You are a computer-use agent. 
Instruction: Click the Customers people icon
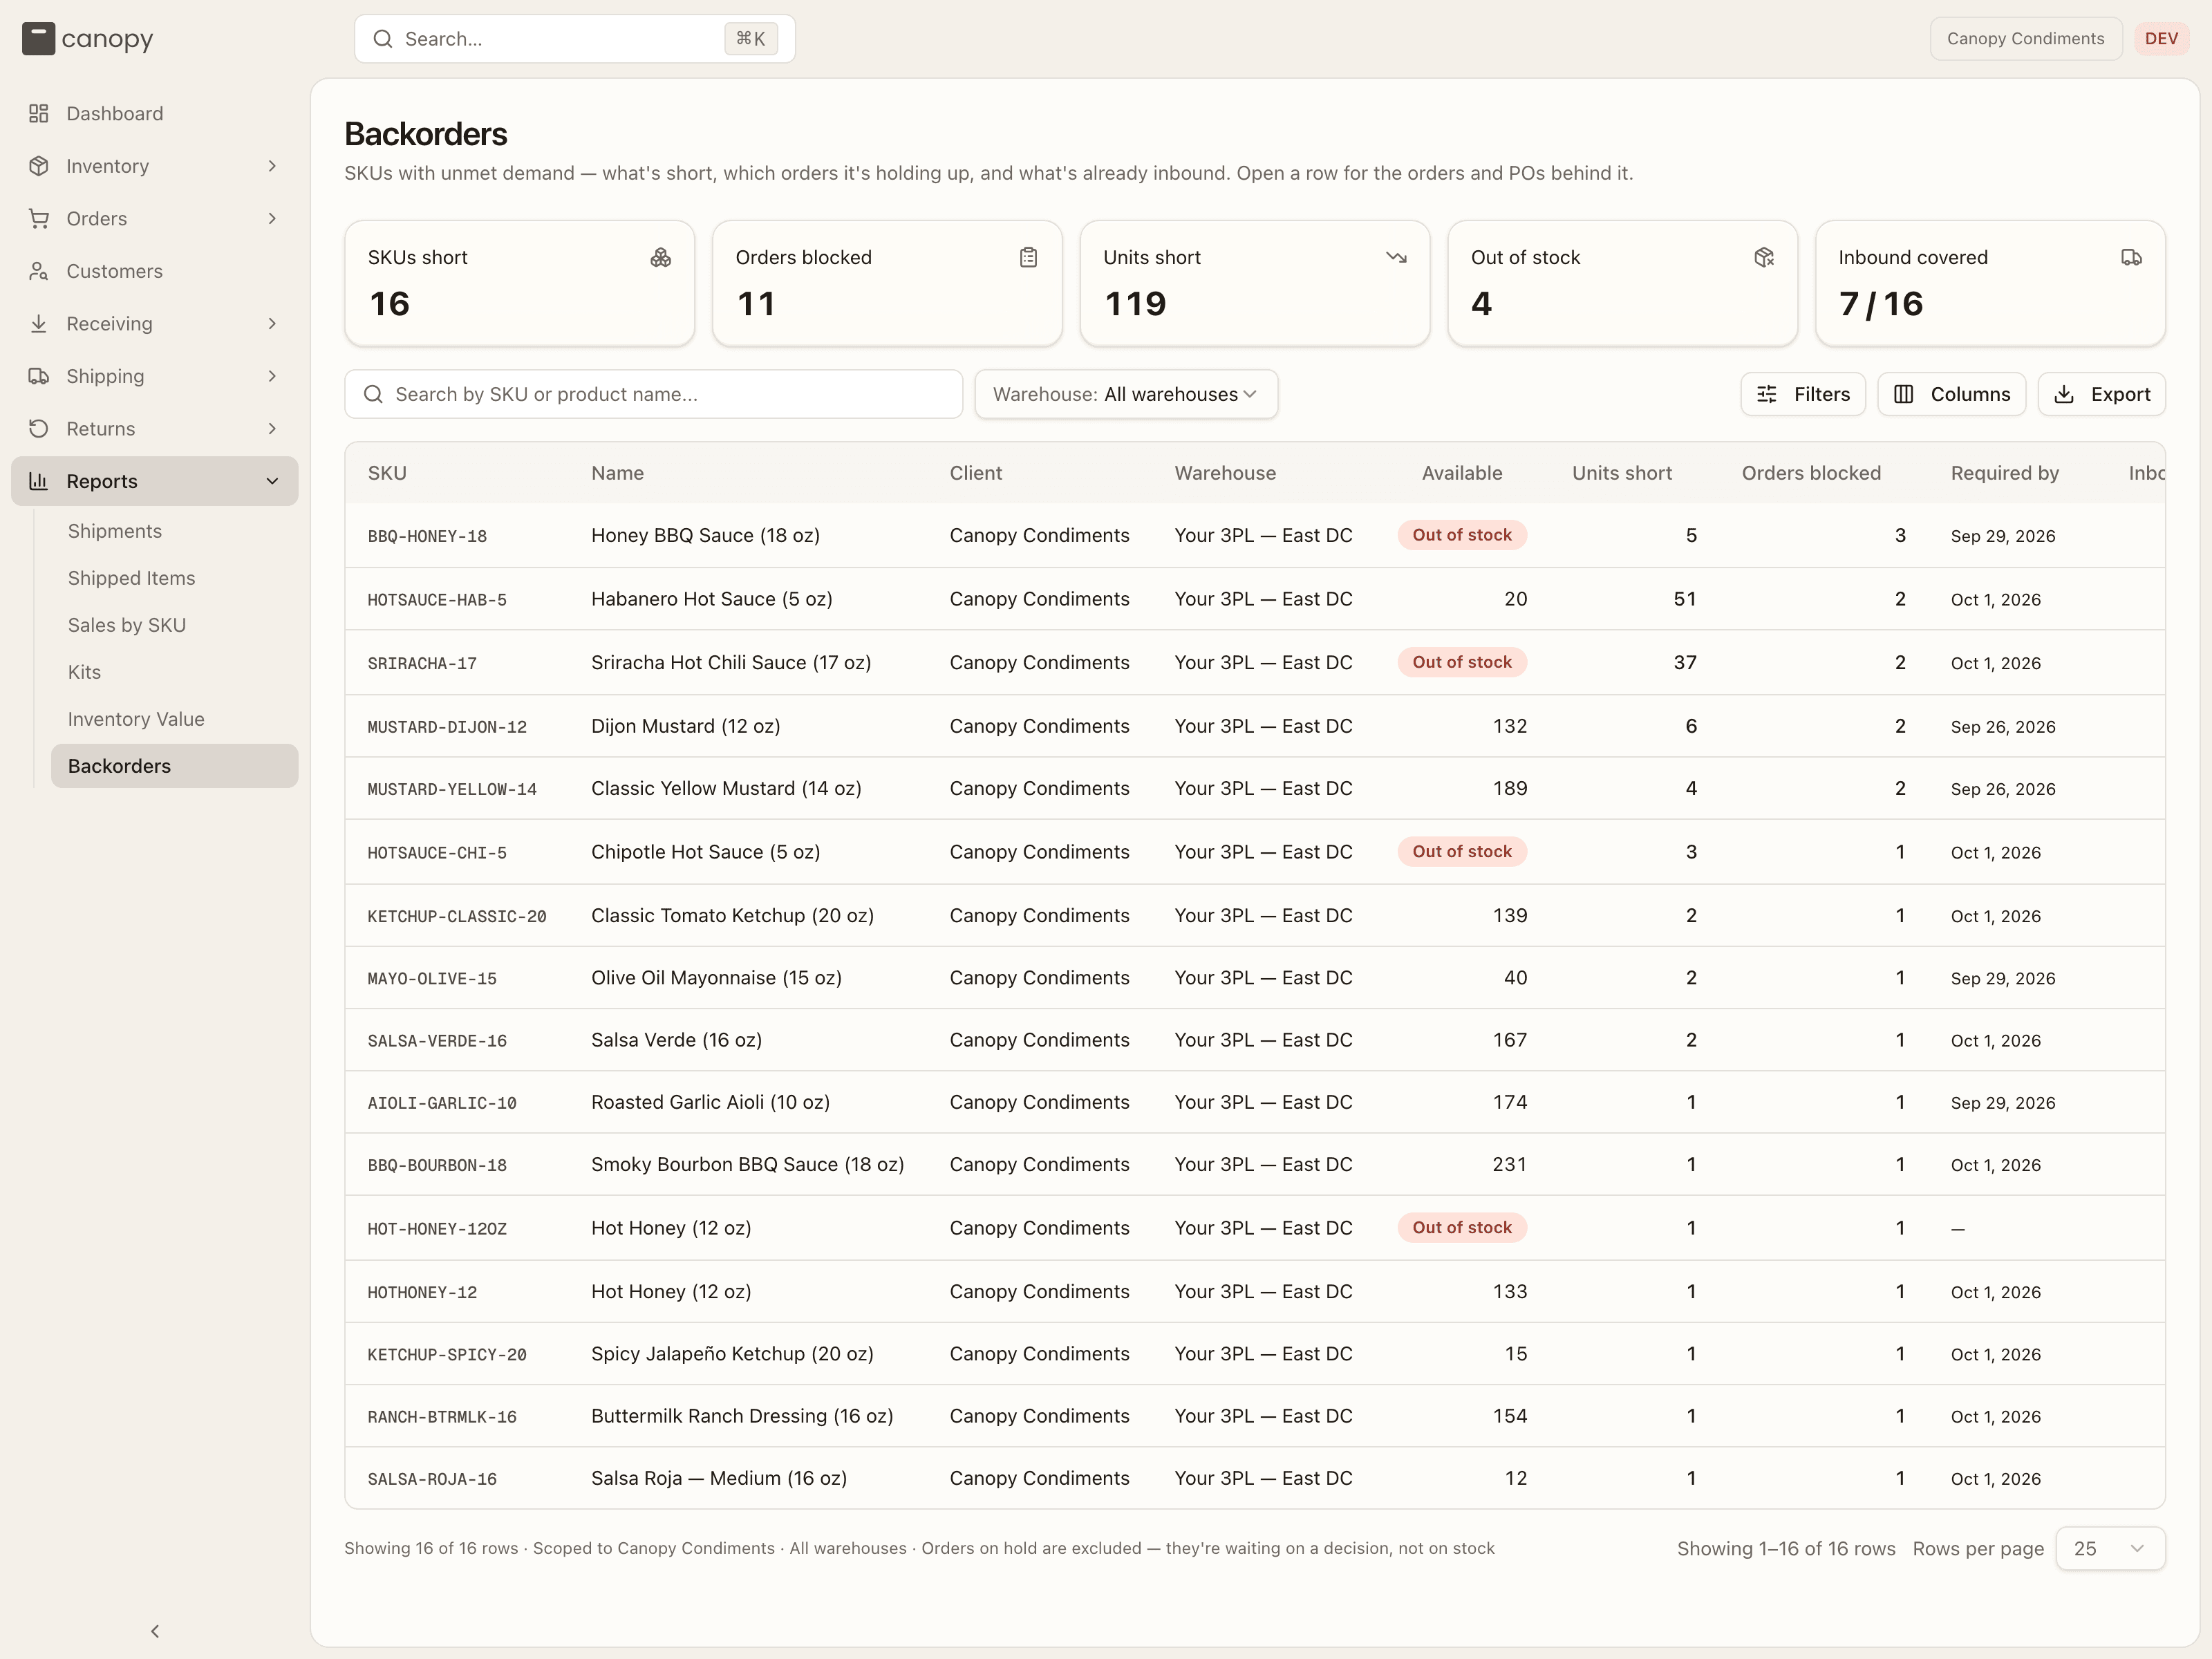[39, 271]
